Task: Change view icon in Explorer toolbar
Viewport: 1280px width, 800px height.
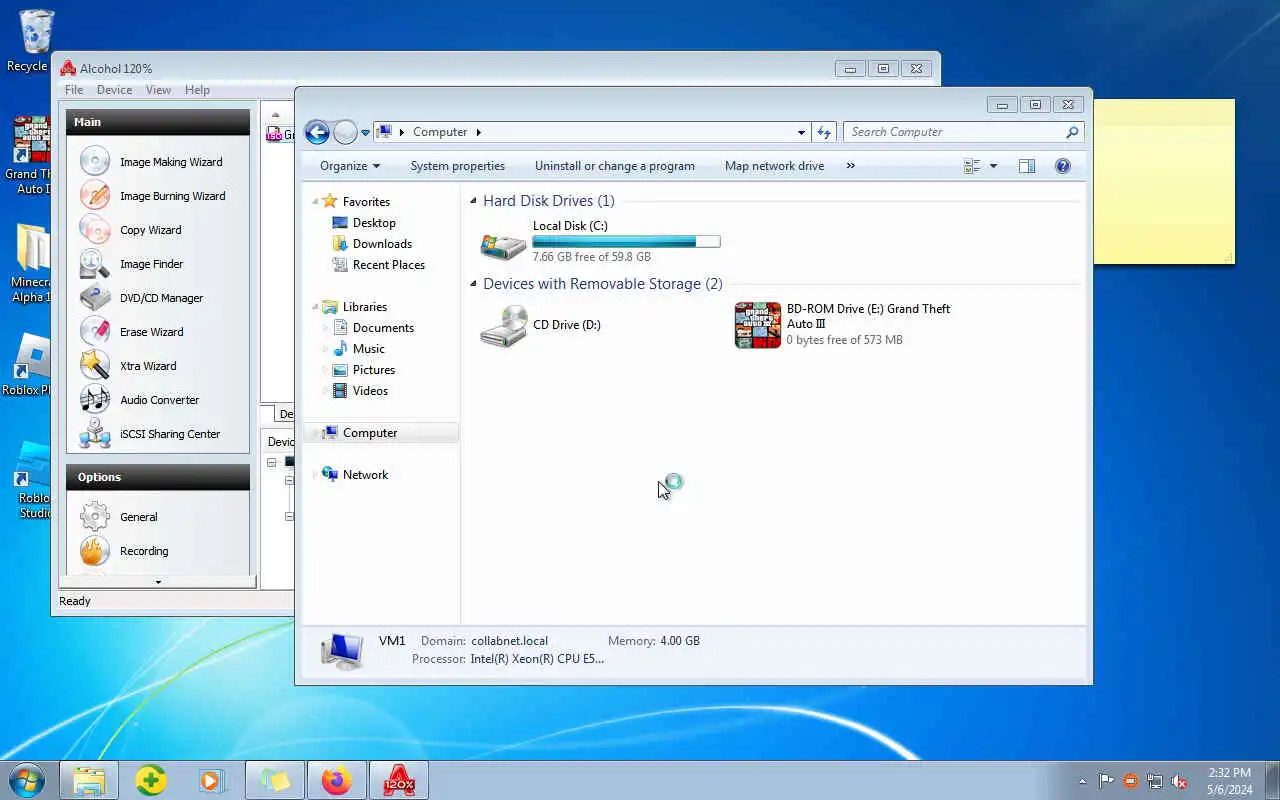Action: point(972,166)
